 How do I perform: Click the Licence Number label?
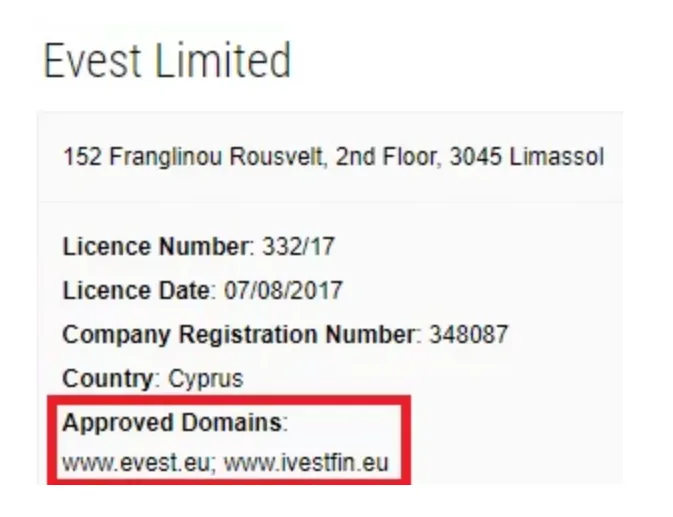pos(158,247)
